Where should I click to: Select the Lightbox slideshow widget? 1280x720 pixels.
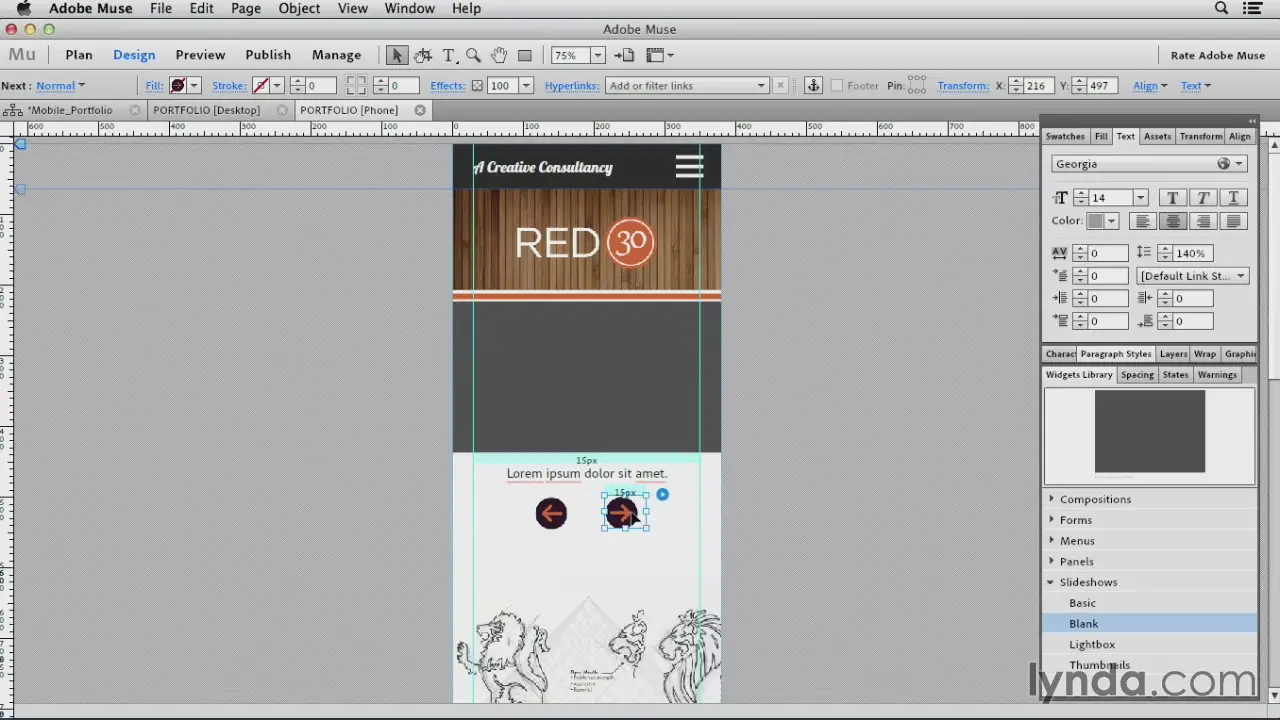(x=1149, y=644)
